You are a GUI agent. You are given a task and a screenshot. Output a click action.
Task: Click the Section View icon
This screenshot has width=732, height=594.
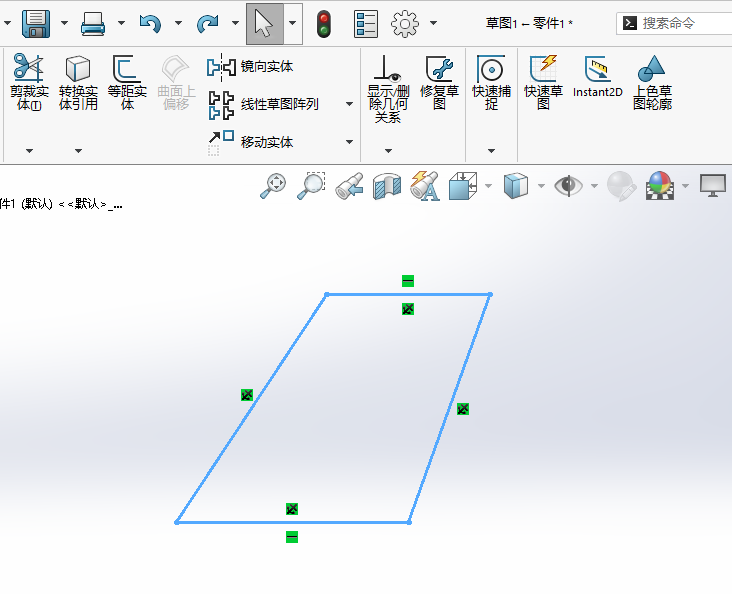click(x=387, y=186)
